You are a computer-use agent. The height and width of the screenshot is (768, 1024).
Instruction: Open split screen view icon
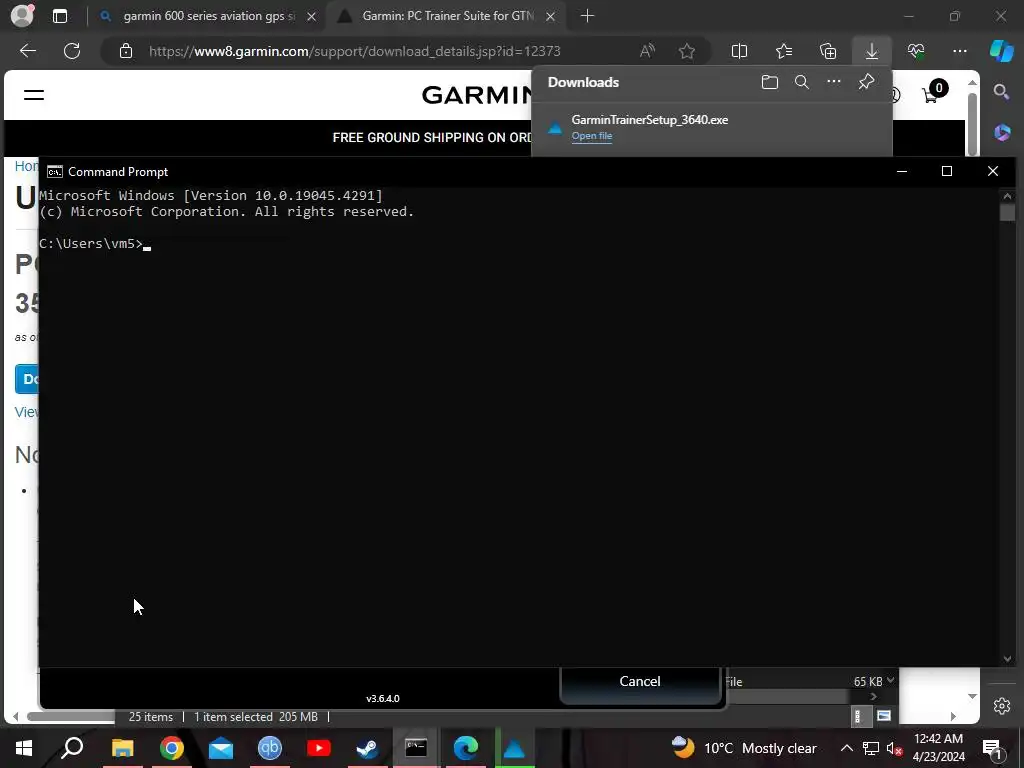(x=739, y=51)
